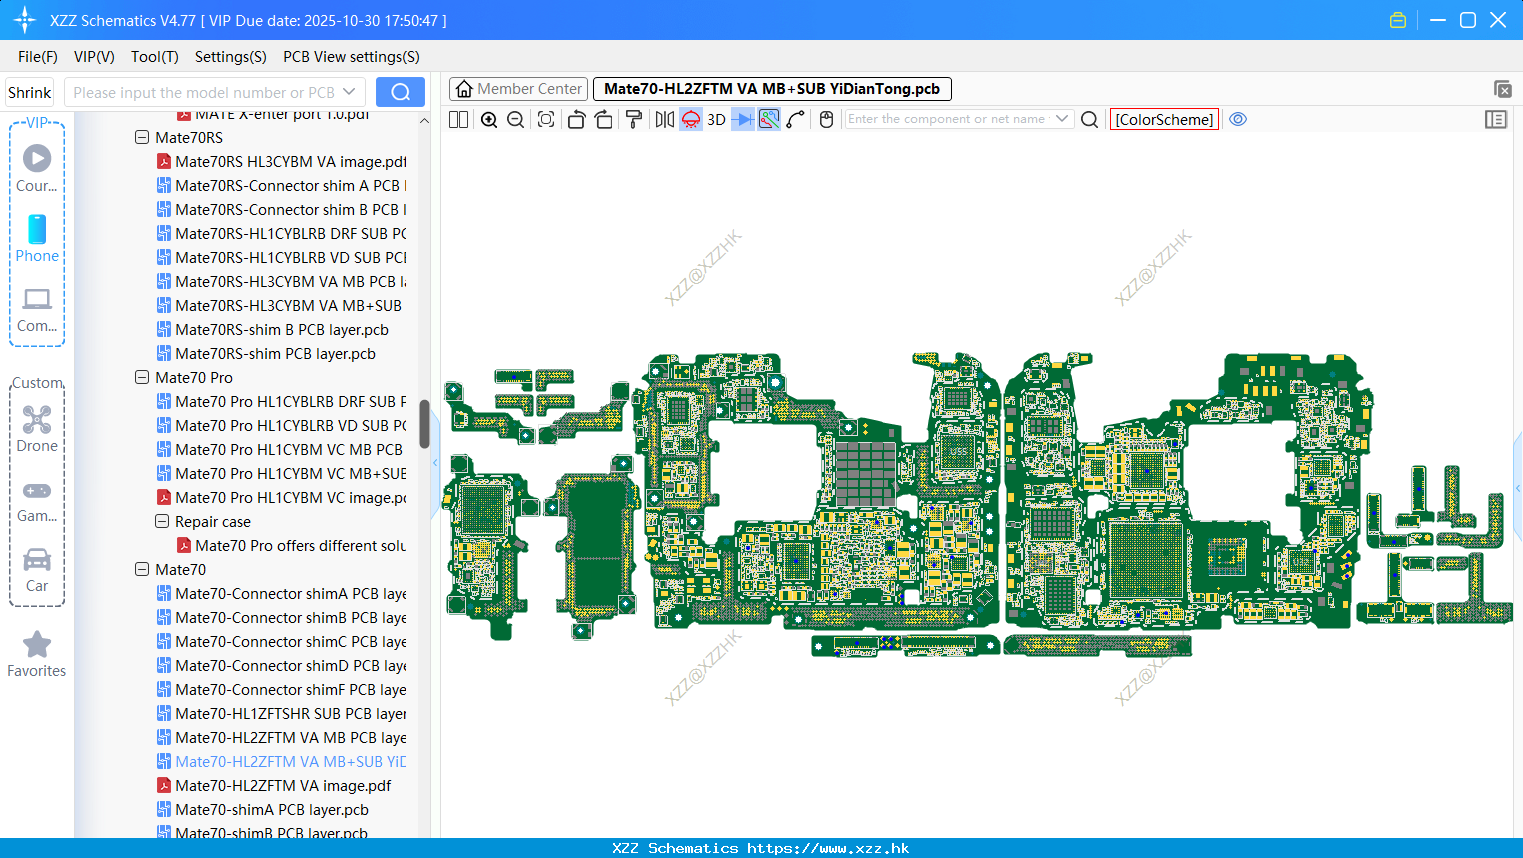Toggle the red highlight mode icon
This screenshot has width=1523, height=858.
pyautogui.click(x=691, y=119)
